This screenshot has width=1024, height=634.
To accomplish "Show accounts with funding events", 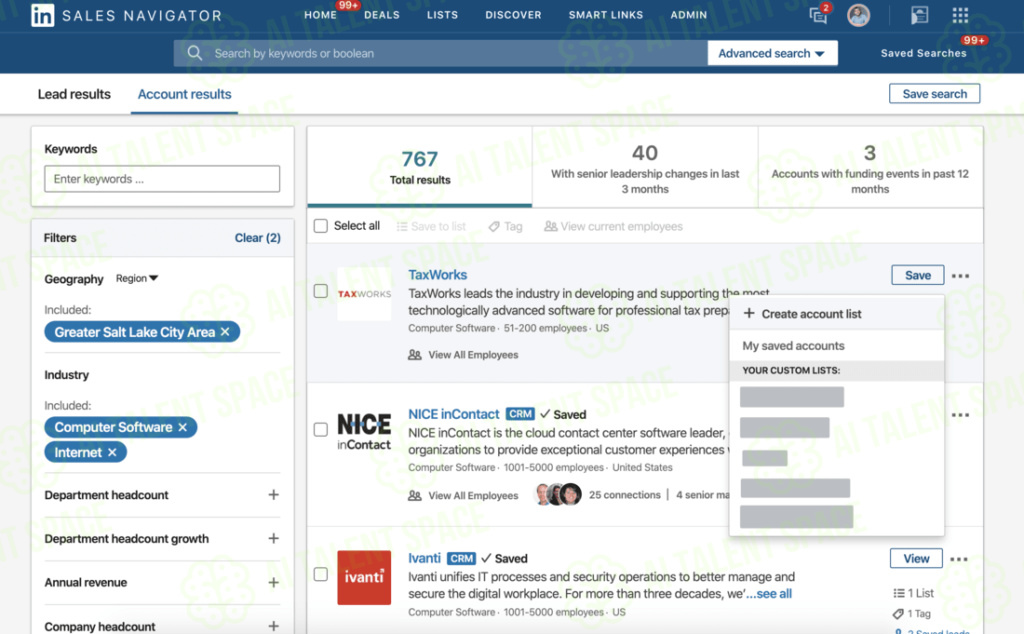I will [870, 167].
